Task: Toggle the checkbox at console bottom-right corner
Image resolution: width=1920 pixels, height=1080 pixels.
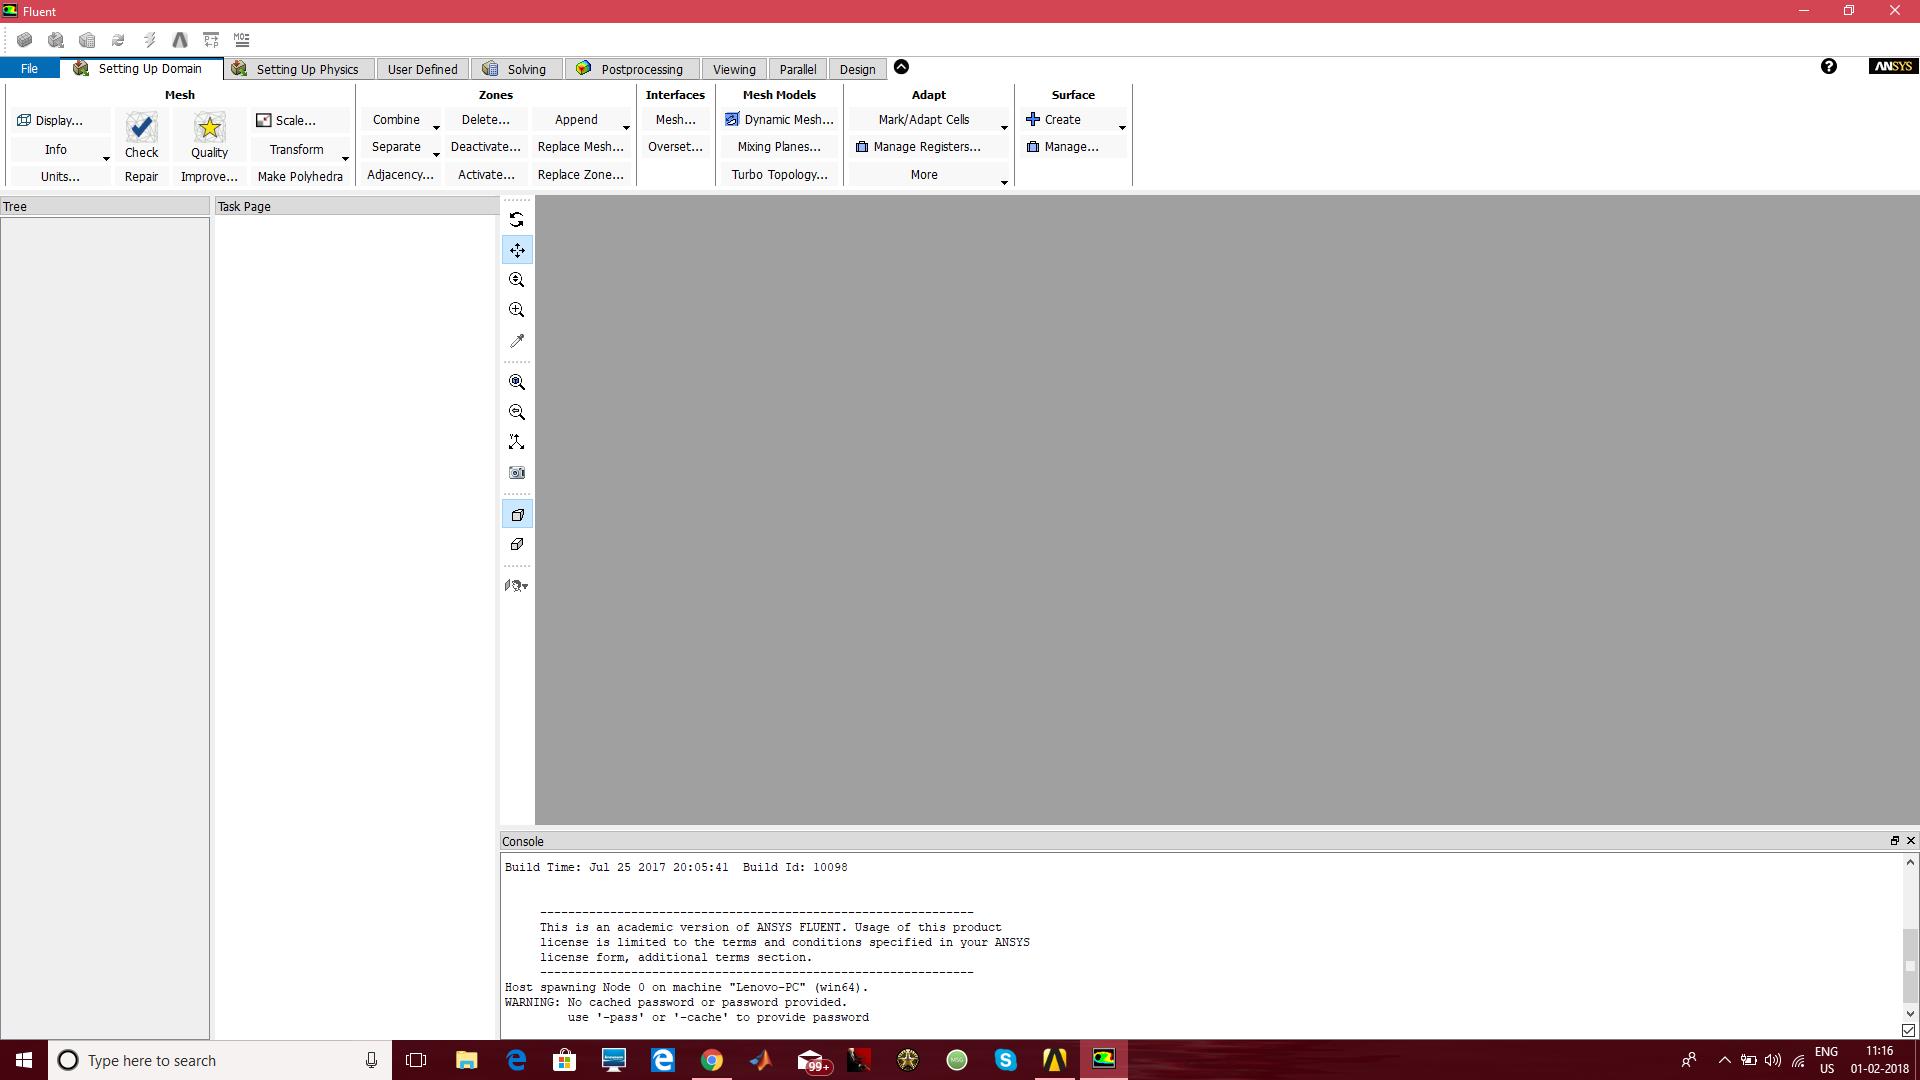Action: click(x=1908, y=1030)
